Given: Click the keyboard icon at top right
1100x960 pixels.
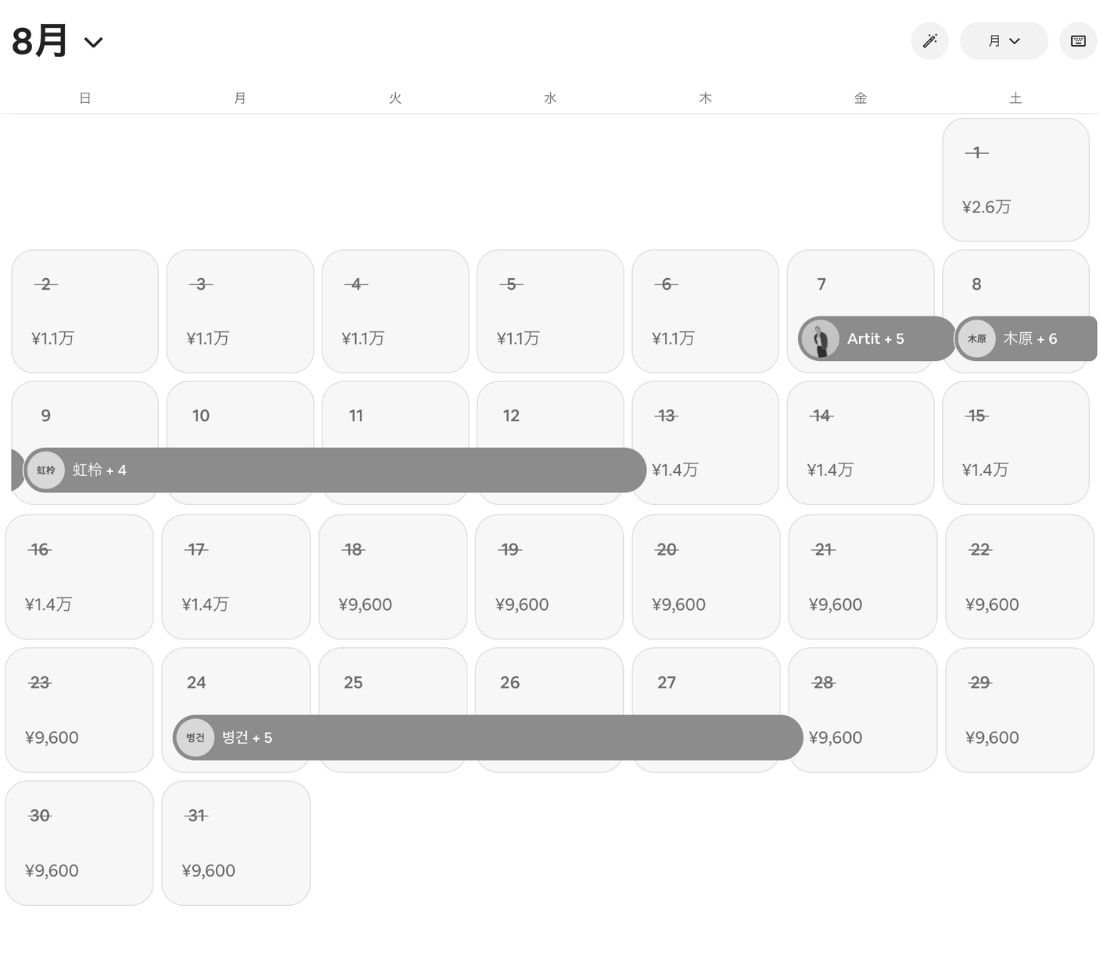Looking at the screenshot, I should click(1078, 41).
